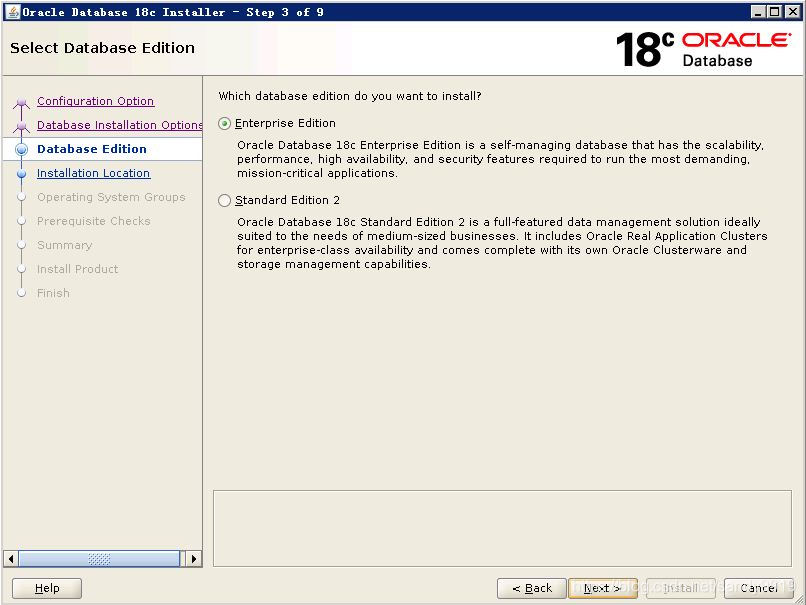The height and width of the screenshot is (605, 806).
Task: Click the greyed-out Install button
Action: point(681,588)
